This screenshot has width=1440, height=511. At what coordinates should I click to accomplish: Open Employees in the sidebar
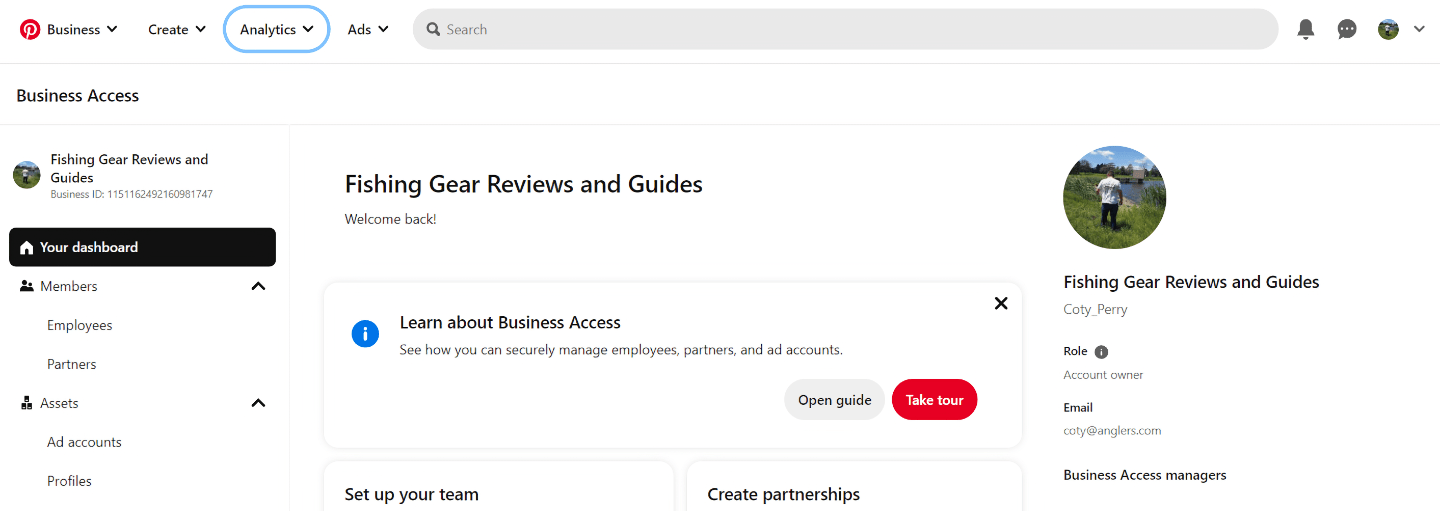click(80, 325)
